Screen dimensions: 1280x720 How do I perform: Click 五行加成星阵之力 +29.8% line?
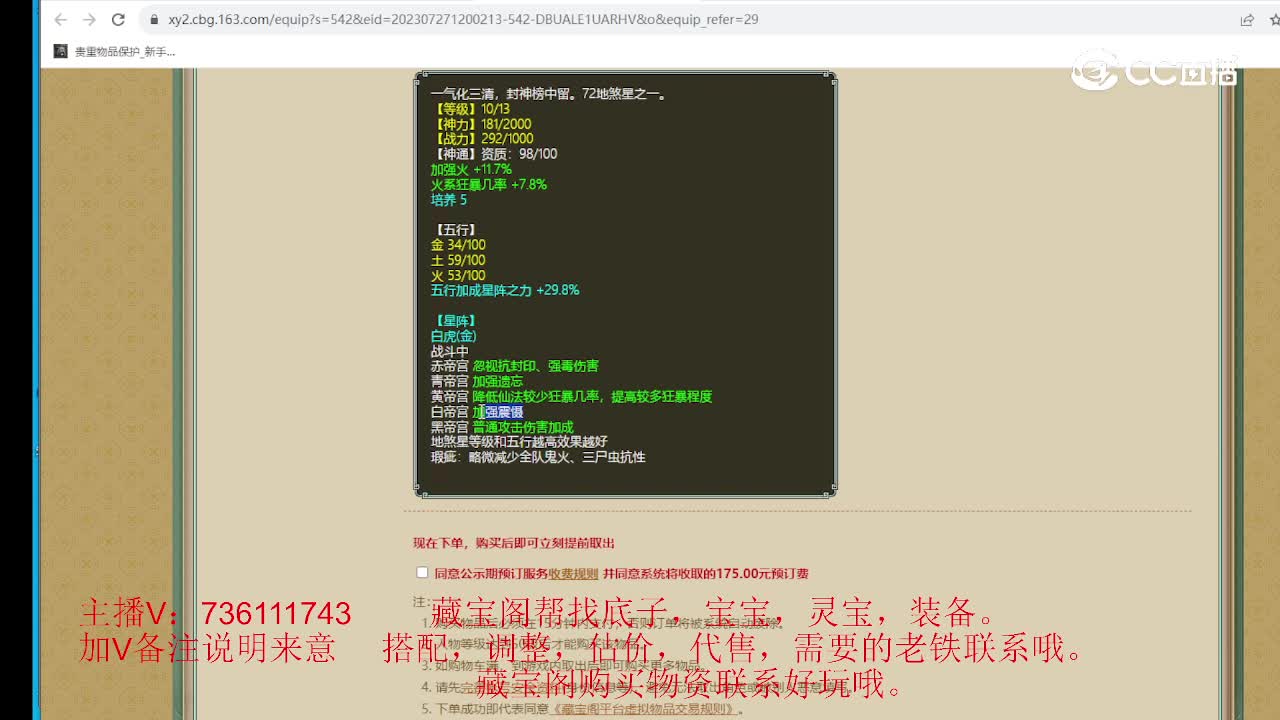pos(505,290)
